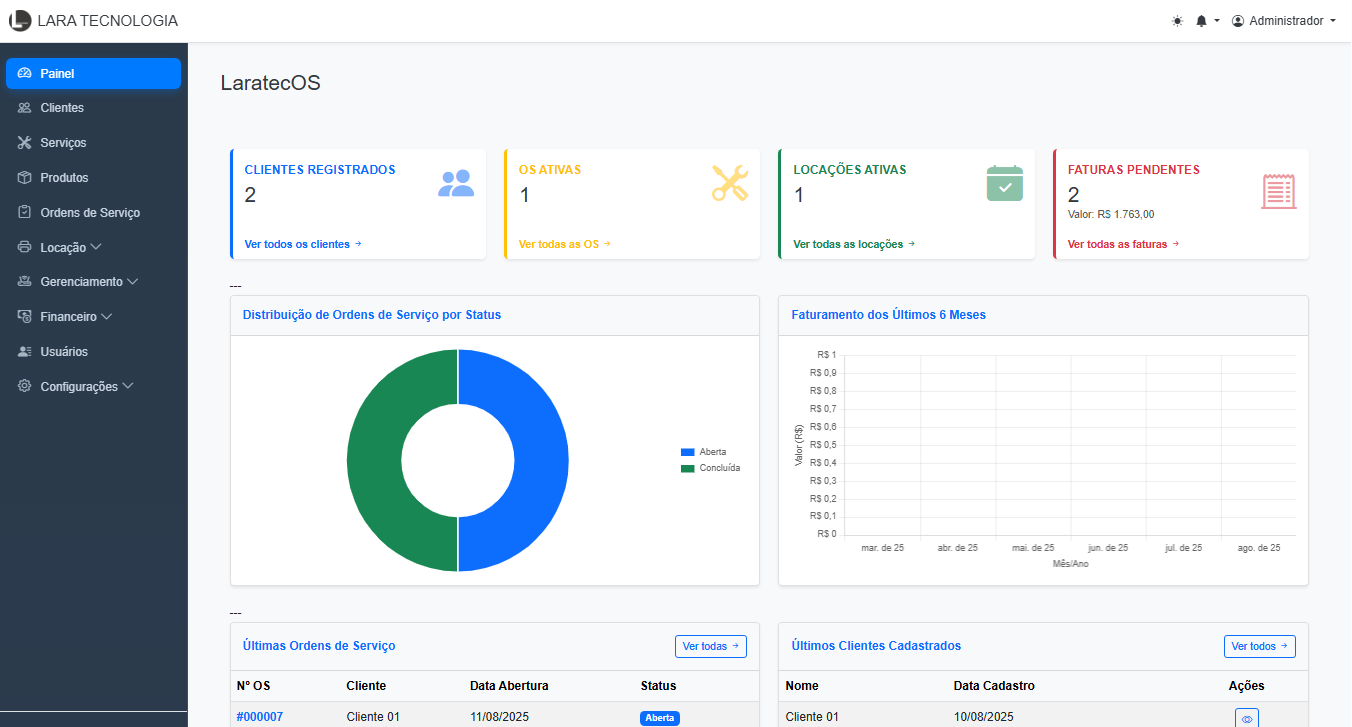Expand the Financeiro section
This screenshot has height=727, width=1352.
66,316
